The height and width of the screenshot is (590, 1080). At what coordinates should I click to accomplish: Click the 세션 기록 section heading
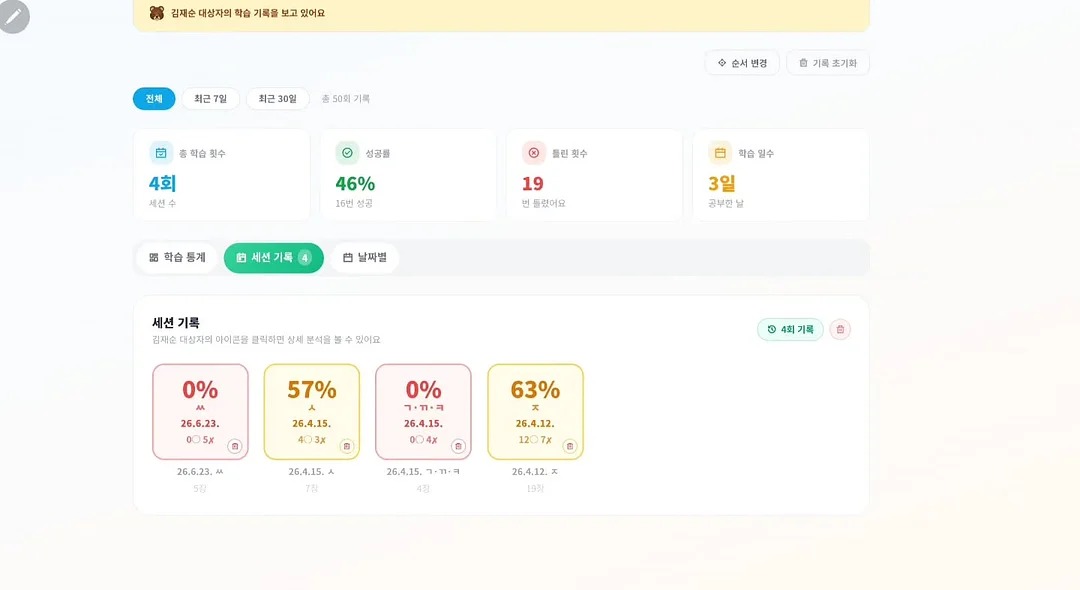(176, 322)
